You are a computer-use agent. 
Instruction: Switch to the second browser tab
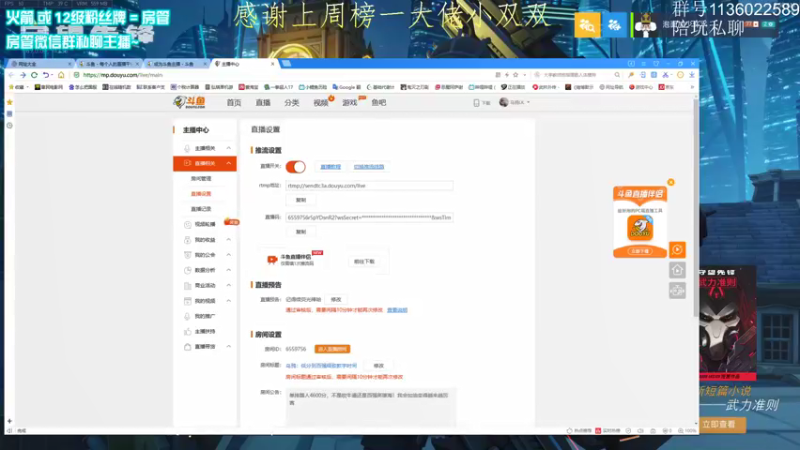tap(109, 64)
